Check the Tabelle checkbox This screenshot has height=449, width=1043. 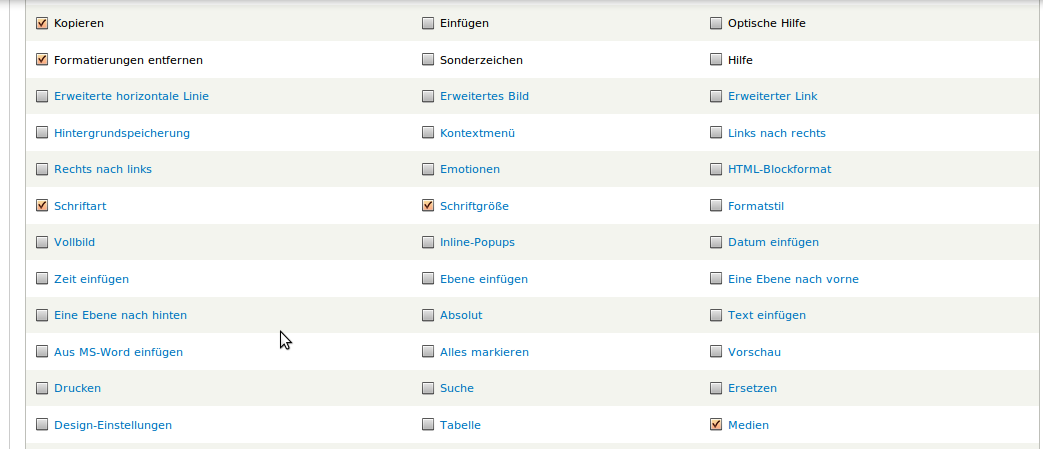pyautogui.click(x=428, y=425)
